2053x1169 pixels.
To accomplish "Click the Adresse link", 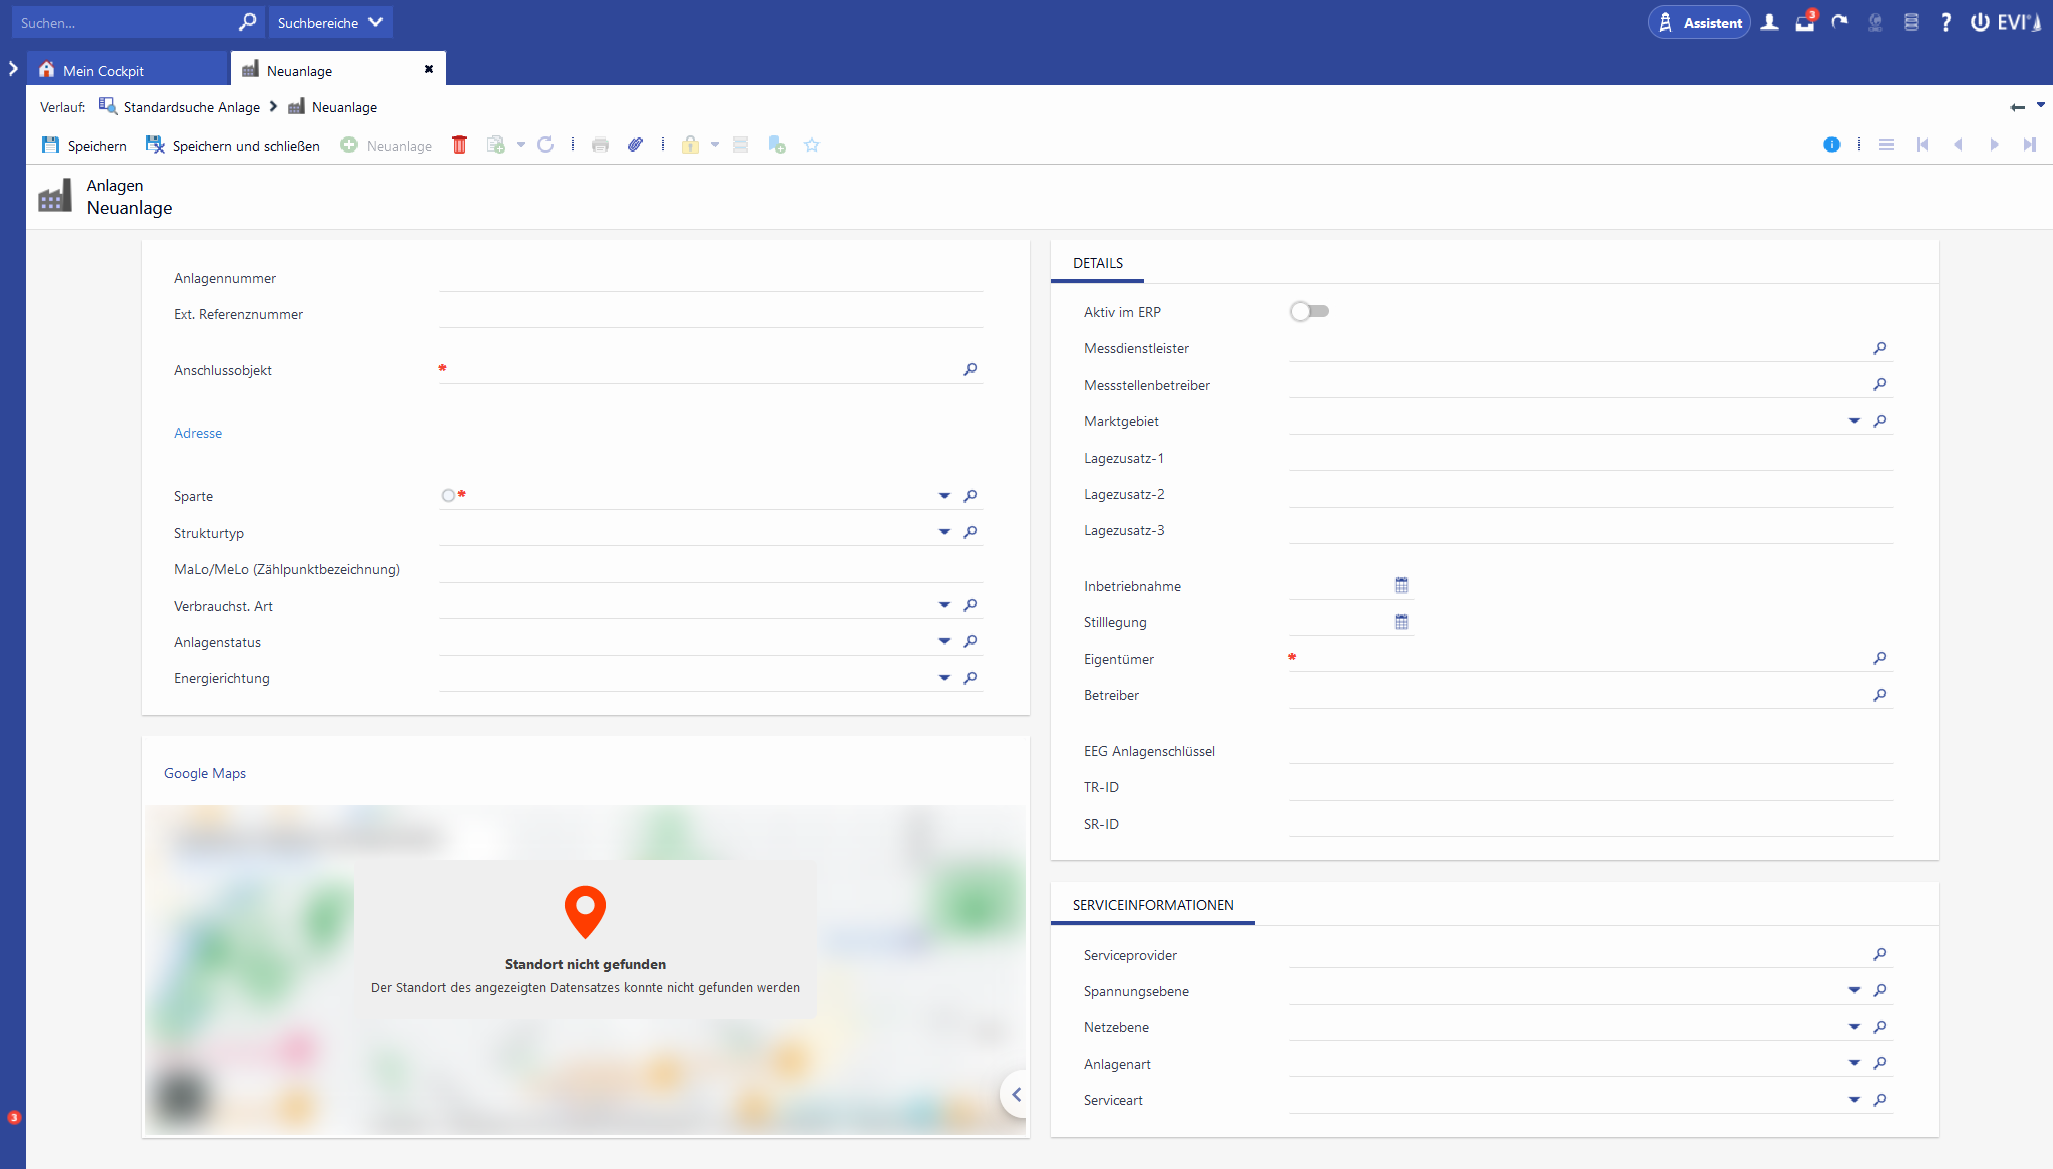I will click(198, 433).
